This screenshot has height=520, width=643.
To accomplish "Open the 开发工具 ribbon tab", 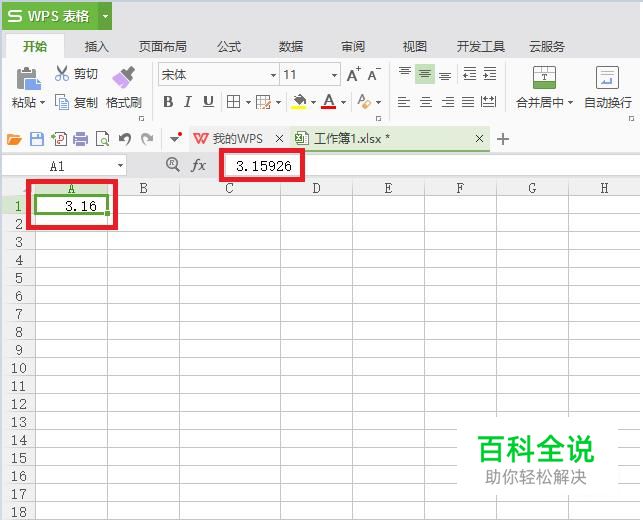I will (x=481, y=46).
